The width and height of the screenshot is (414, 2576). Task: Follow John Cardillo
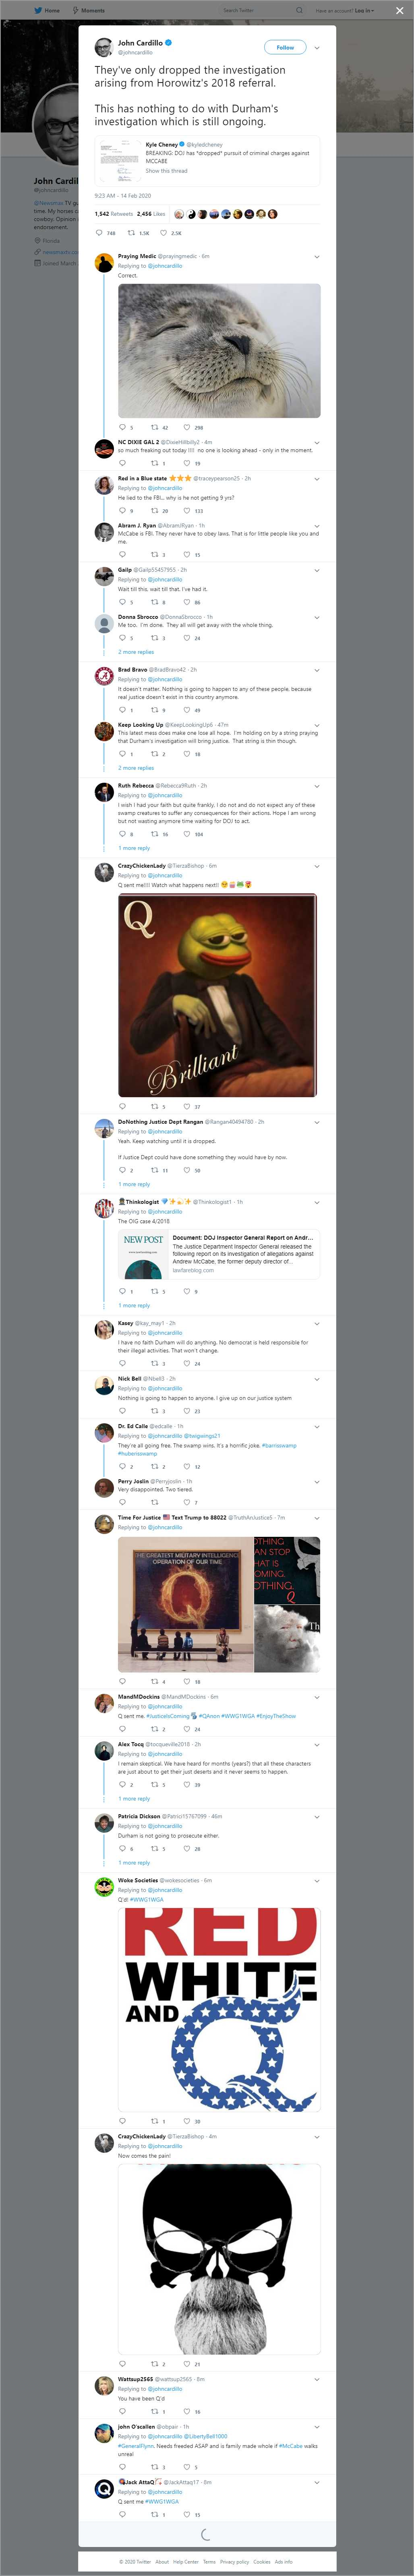pyautogui.click(x=285, y=47)
